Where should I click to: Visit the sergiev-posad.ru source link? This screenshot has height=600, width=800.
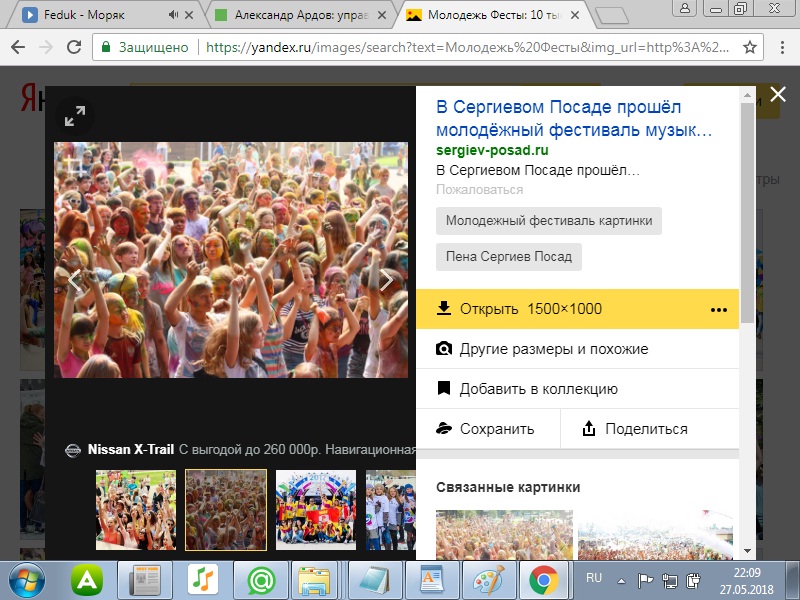(x=492, y=151)
